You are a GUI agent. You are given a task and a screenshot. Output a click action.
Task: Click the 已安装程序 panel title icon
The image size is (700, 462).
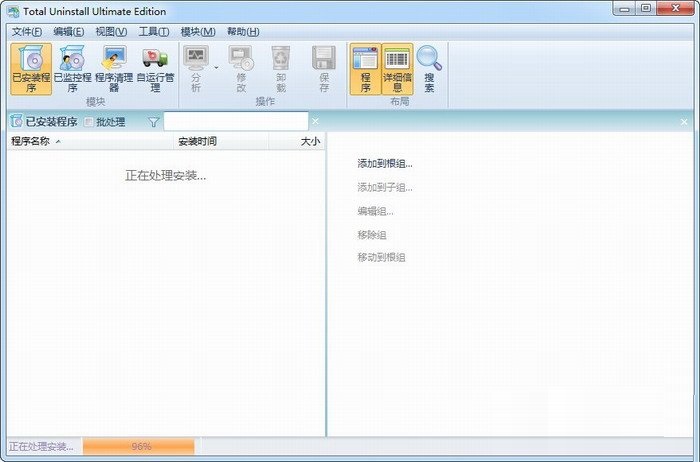(x=16, y=121)
